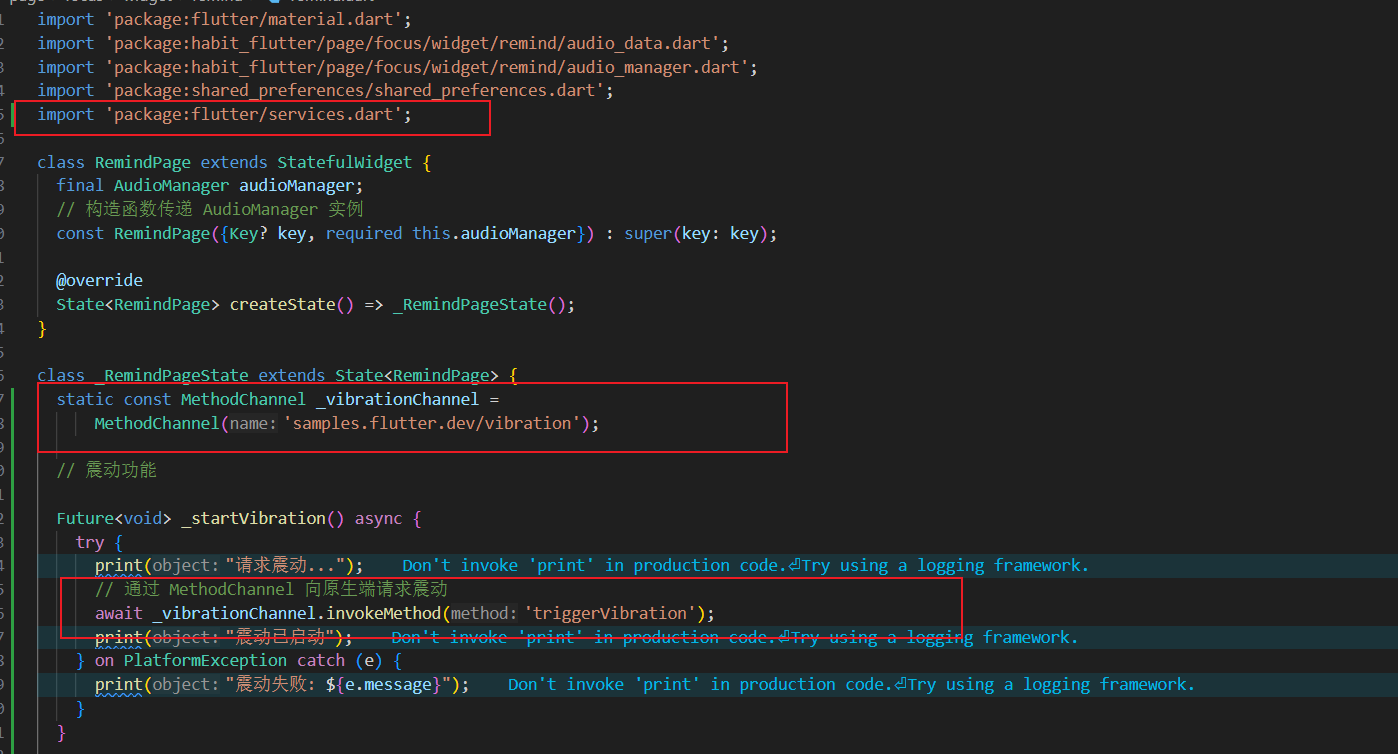Click PlatformException in the catch clause
Screen dimensions: 1398x754
tap(205, 661)
